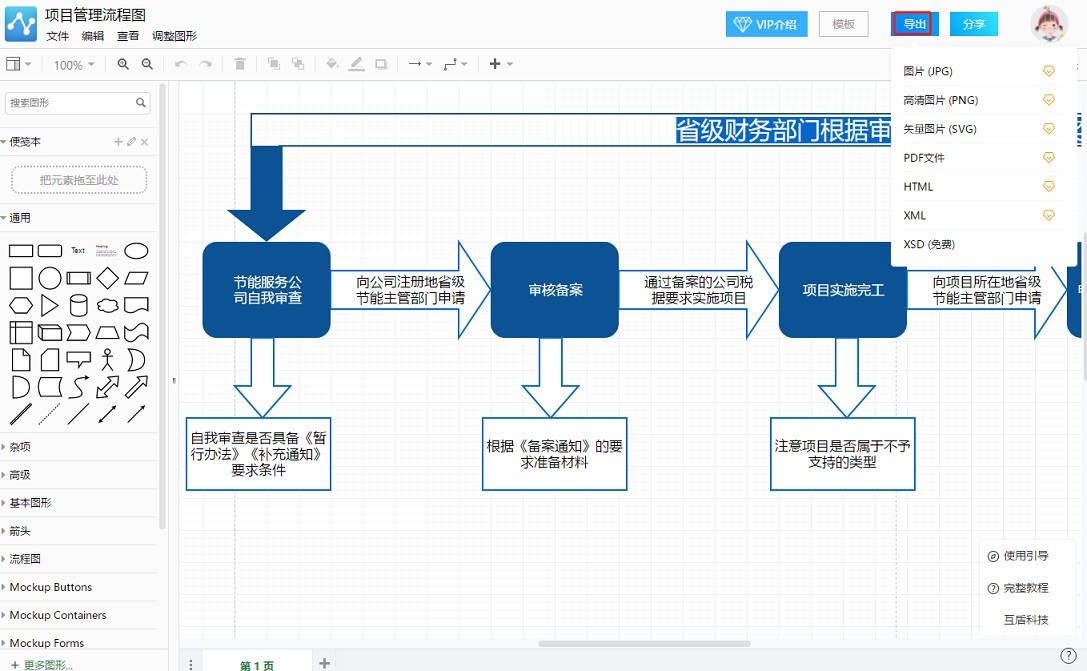Open the VIP介绍 page
This screenshot has width=1087, height=671.
point(766,23)
